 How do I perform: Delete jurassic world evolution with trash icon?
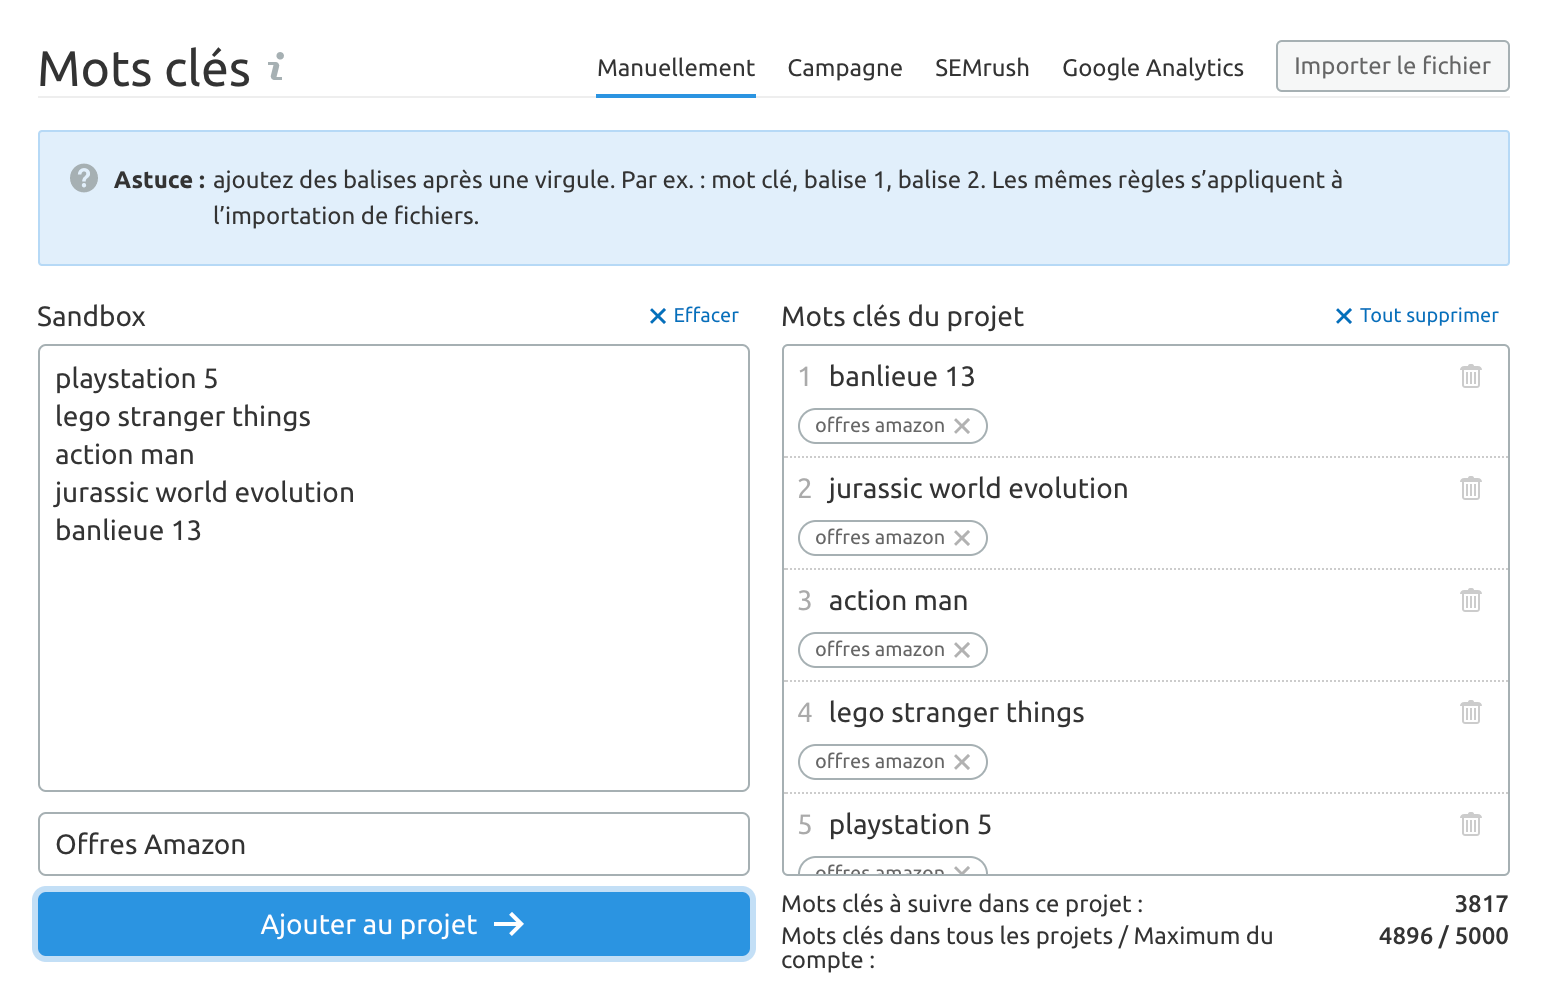click(x=1470, y=489)
